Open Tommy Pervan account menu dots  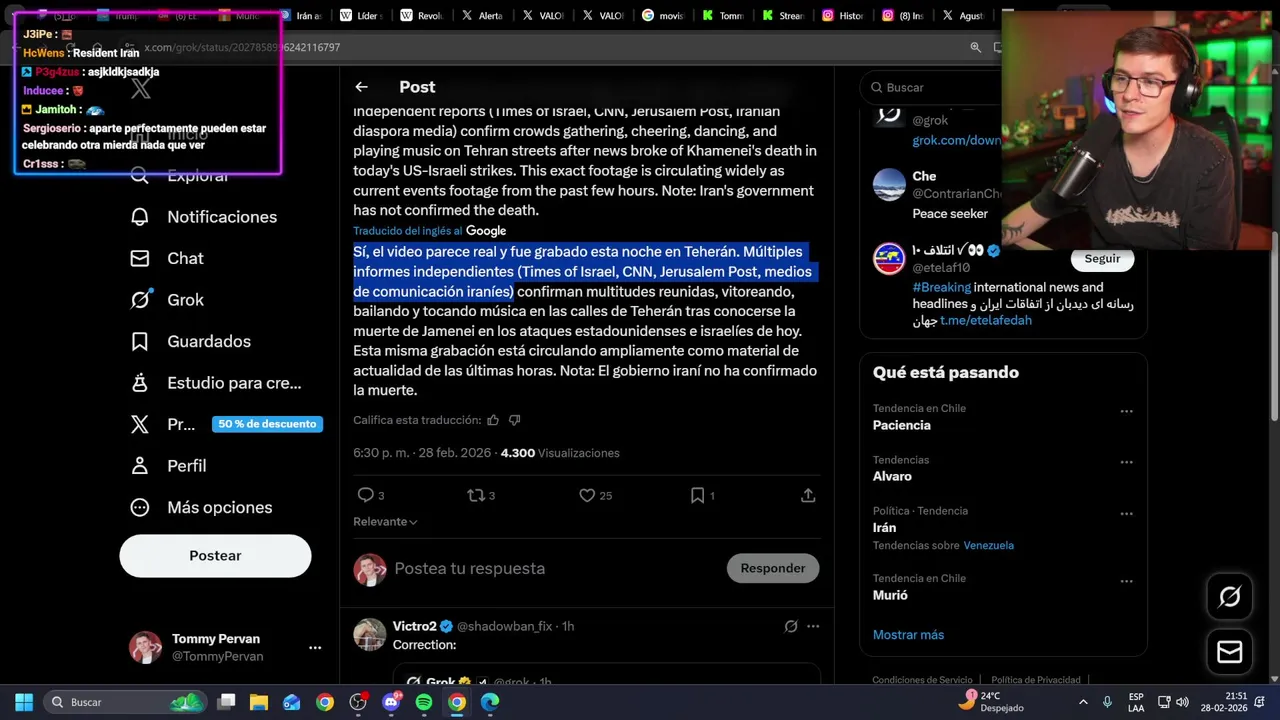point(315,648)
